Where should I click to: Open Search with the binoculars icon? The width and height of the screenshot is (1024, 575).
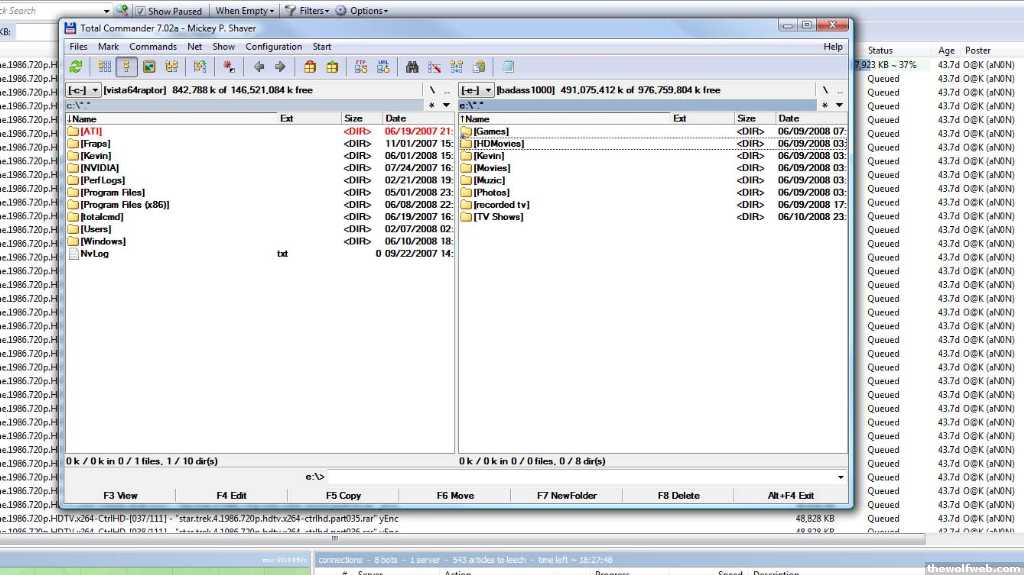pos(412,67)
